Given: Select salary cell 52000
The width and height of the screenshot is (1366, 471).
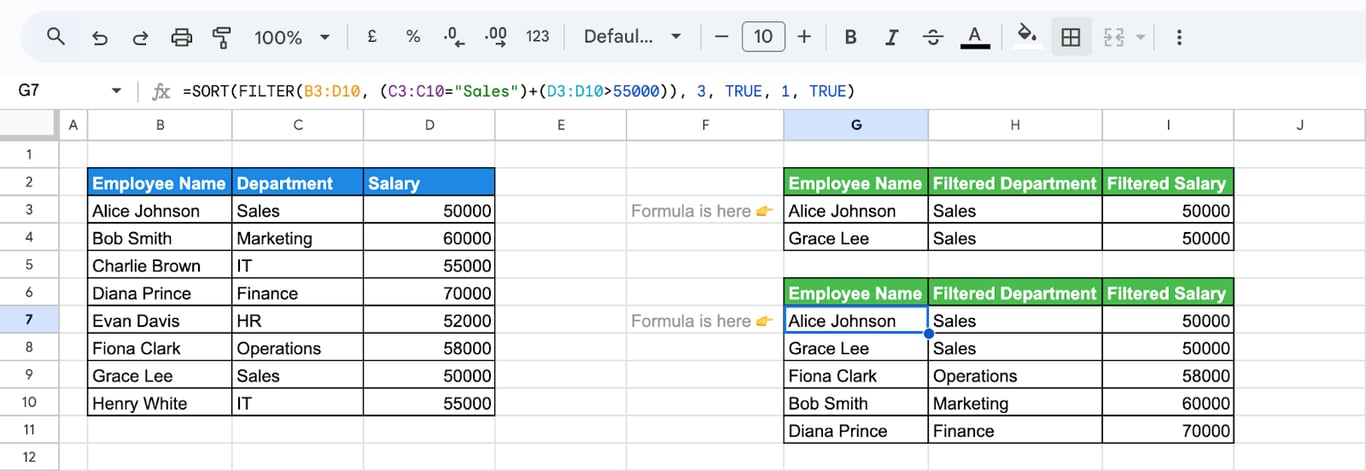Looking at the screenshot, I should [x=429, y=321].
